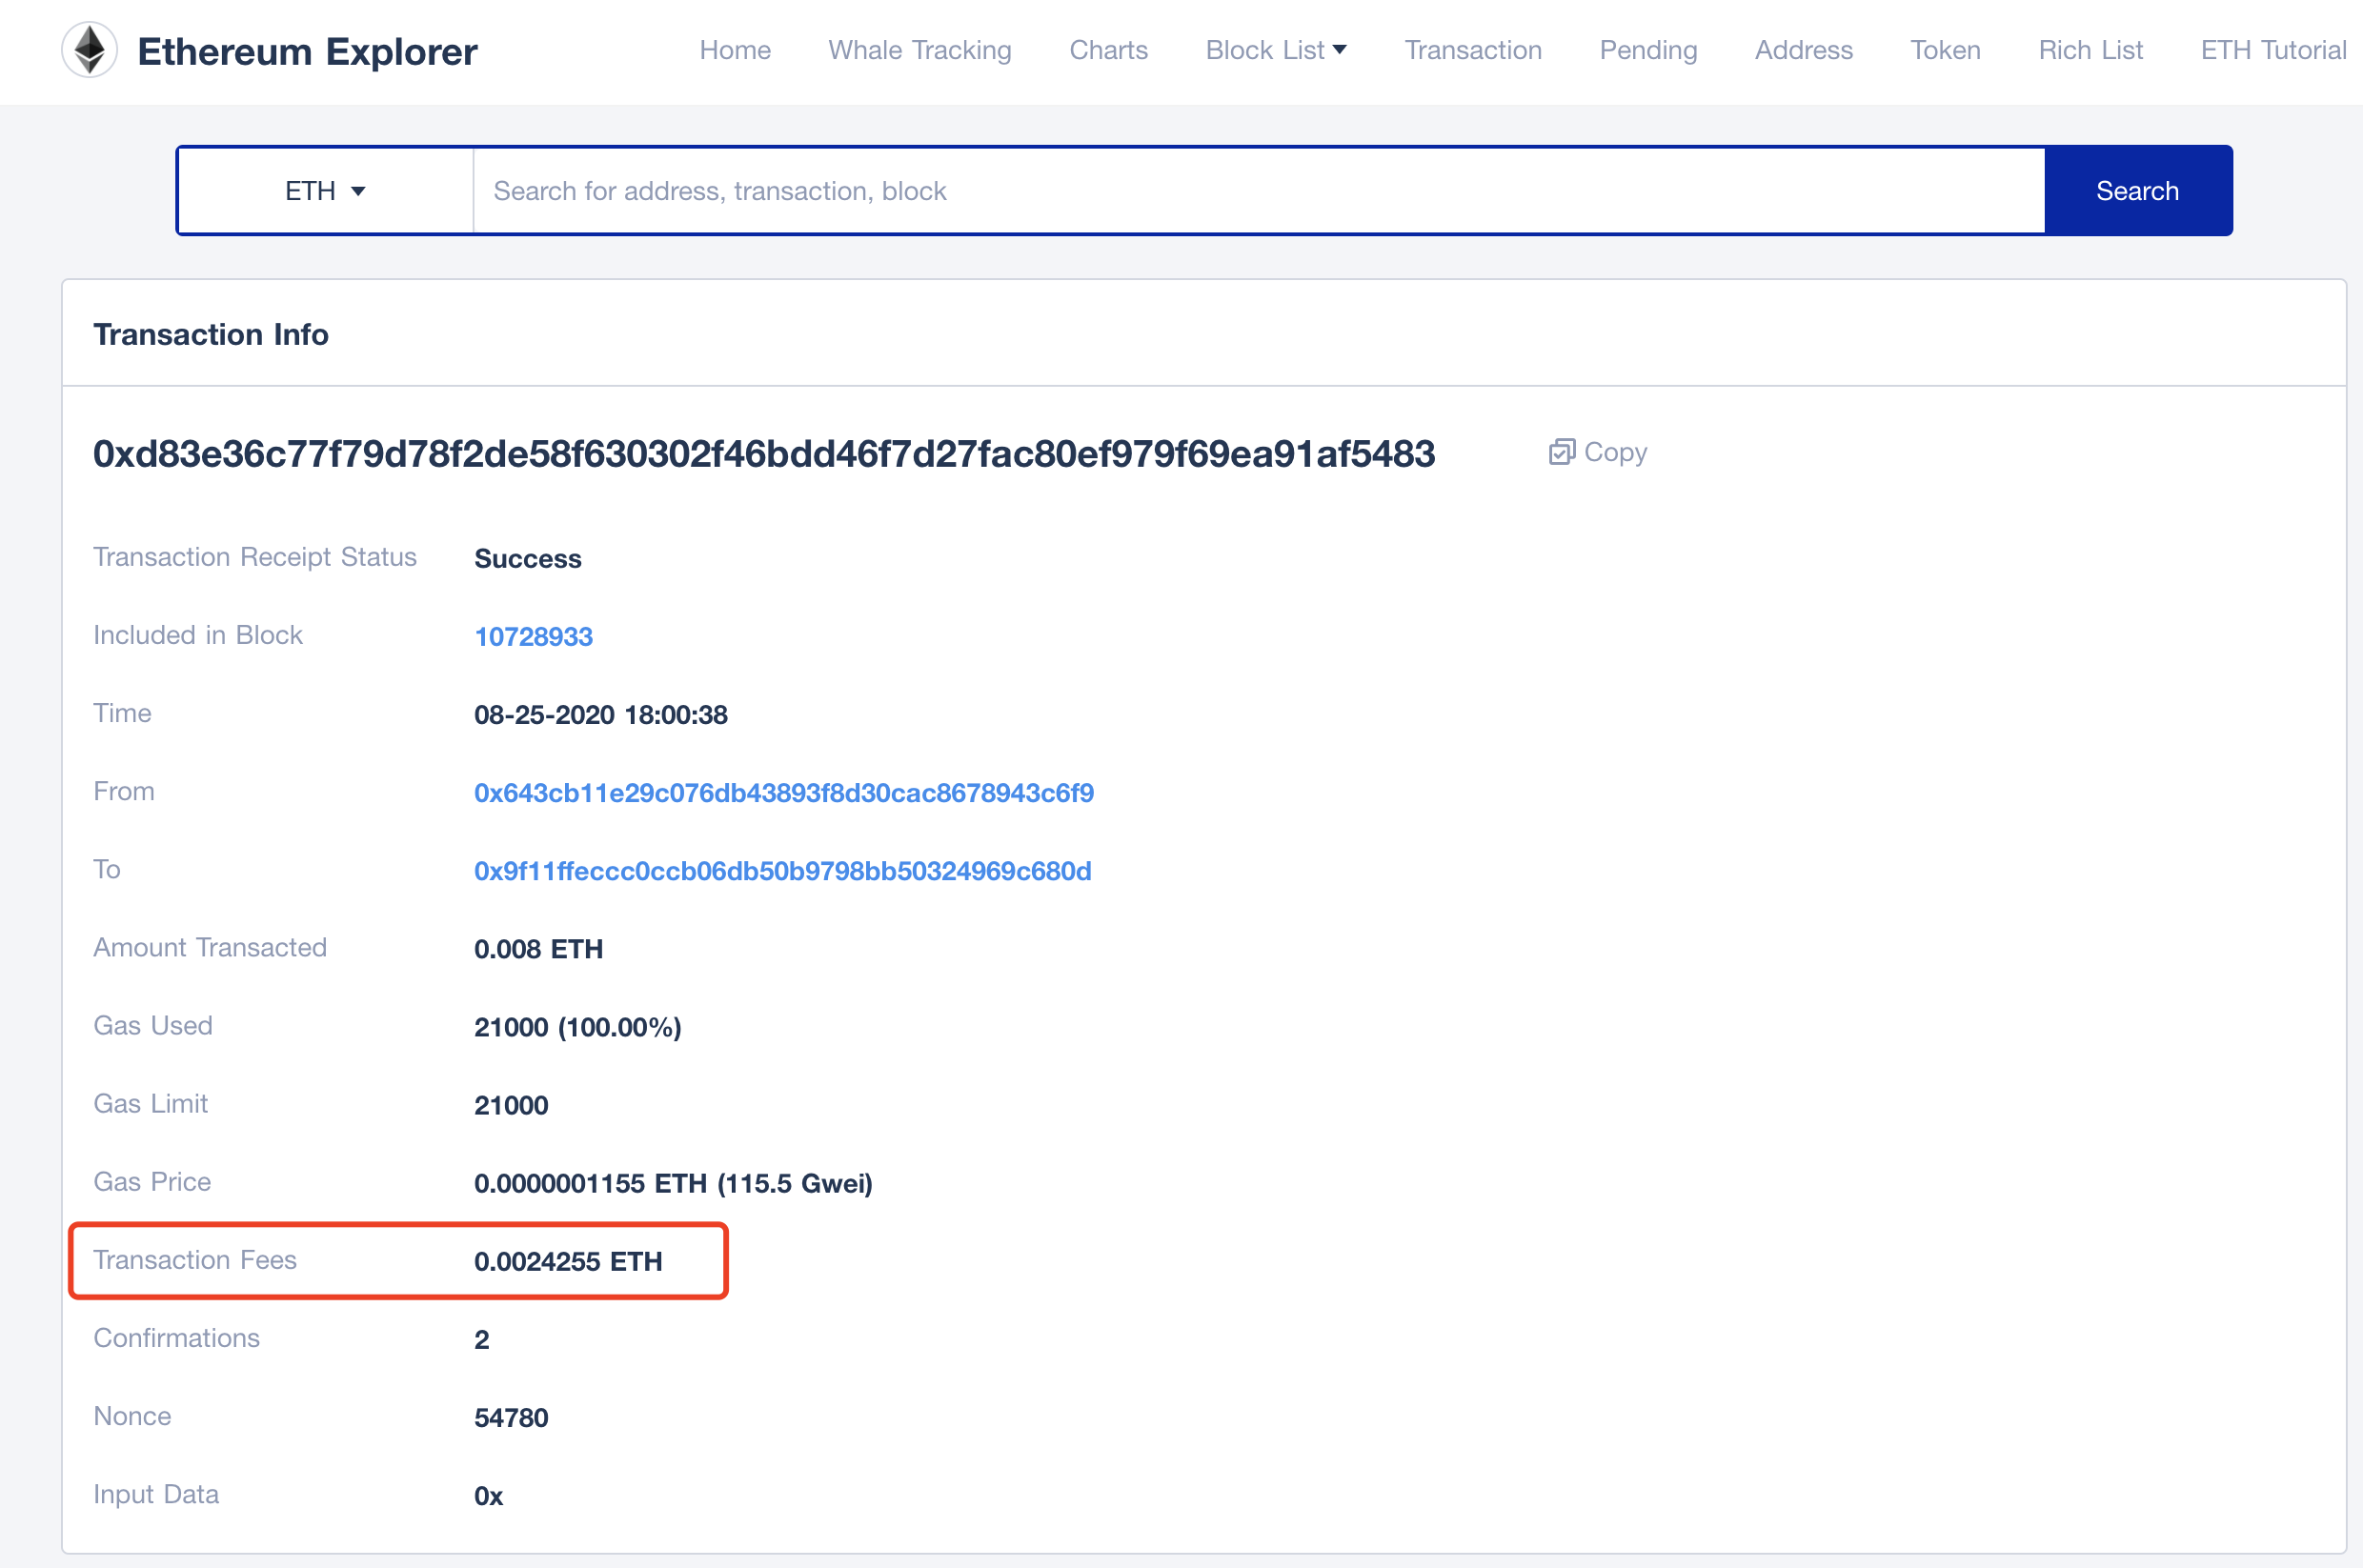Navigate to the Transaction page

point(1473,50)
